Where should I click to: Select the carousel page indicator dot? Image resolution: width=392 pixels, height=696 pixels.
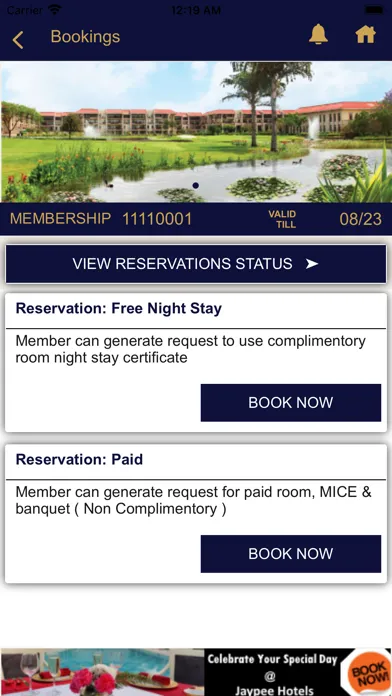point(196,186)
